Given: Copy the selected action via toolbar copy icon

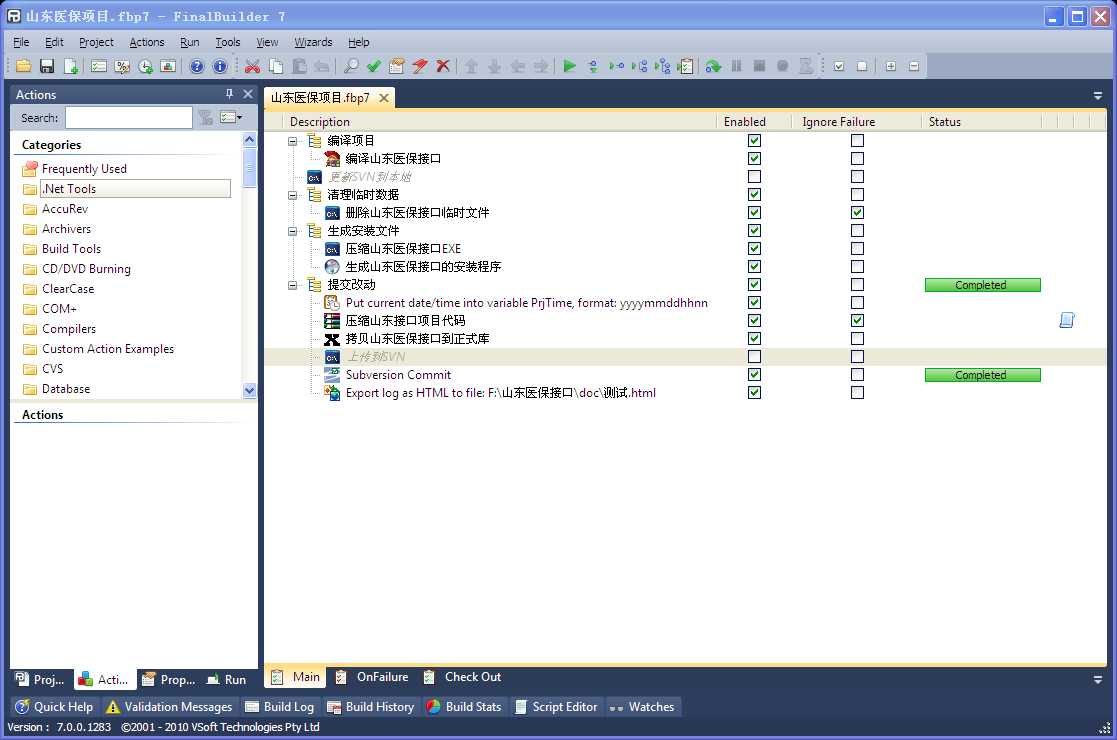Looking at the screenshot, I should pyautogui.click(x=276, y=66).
